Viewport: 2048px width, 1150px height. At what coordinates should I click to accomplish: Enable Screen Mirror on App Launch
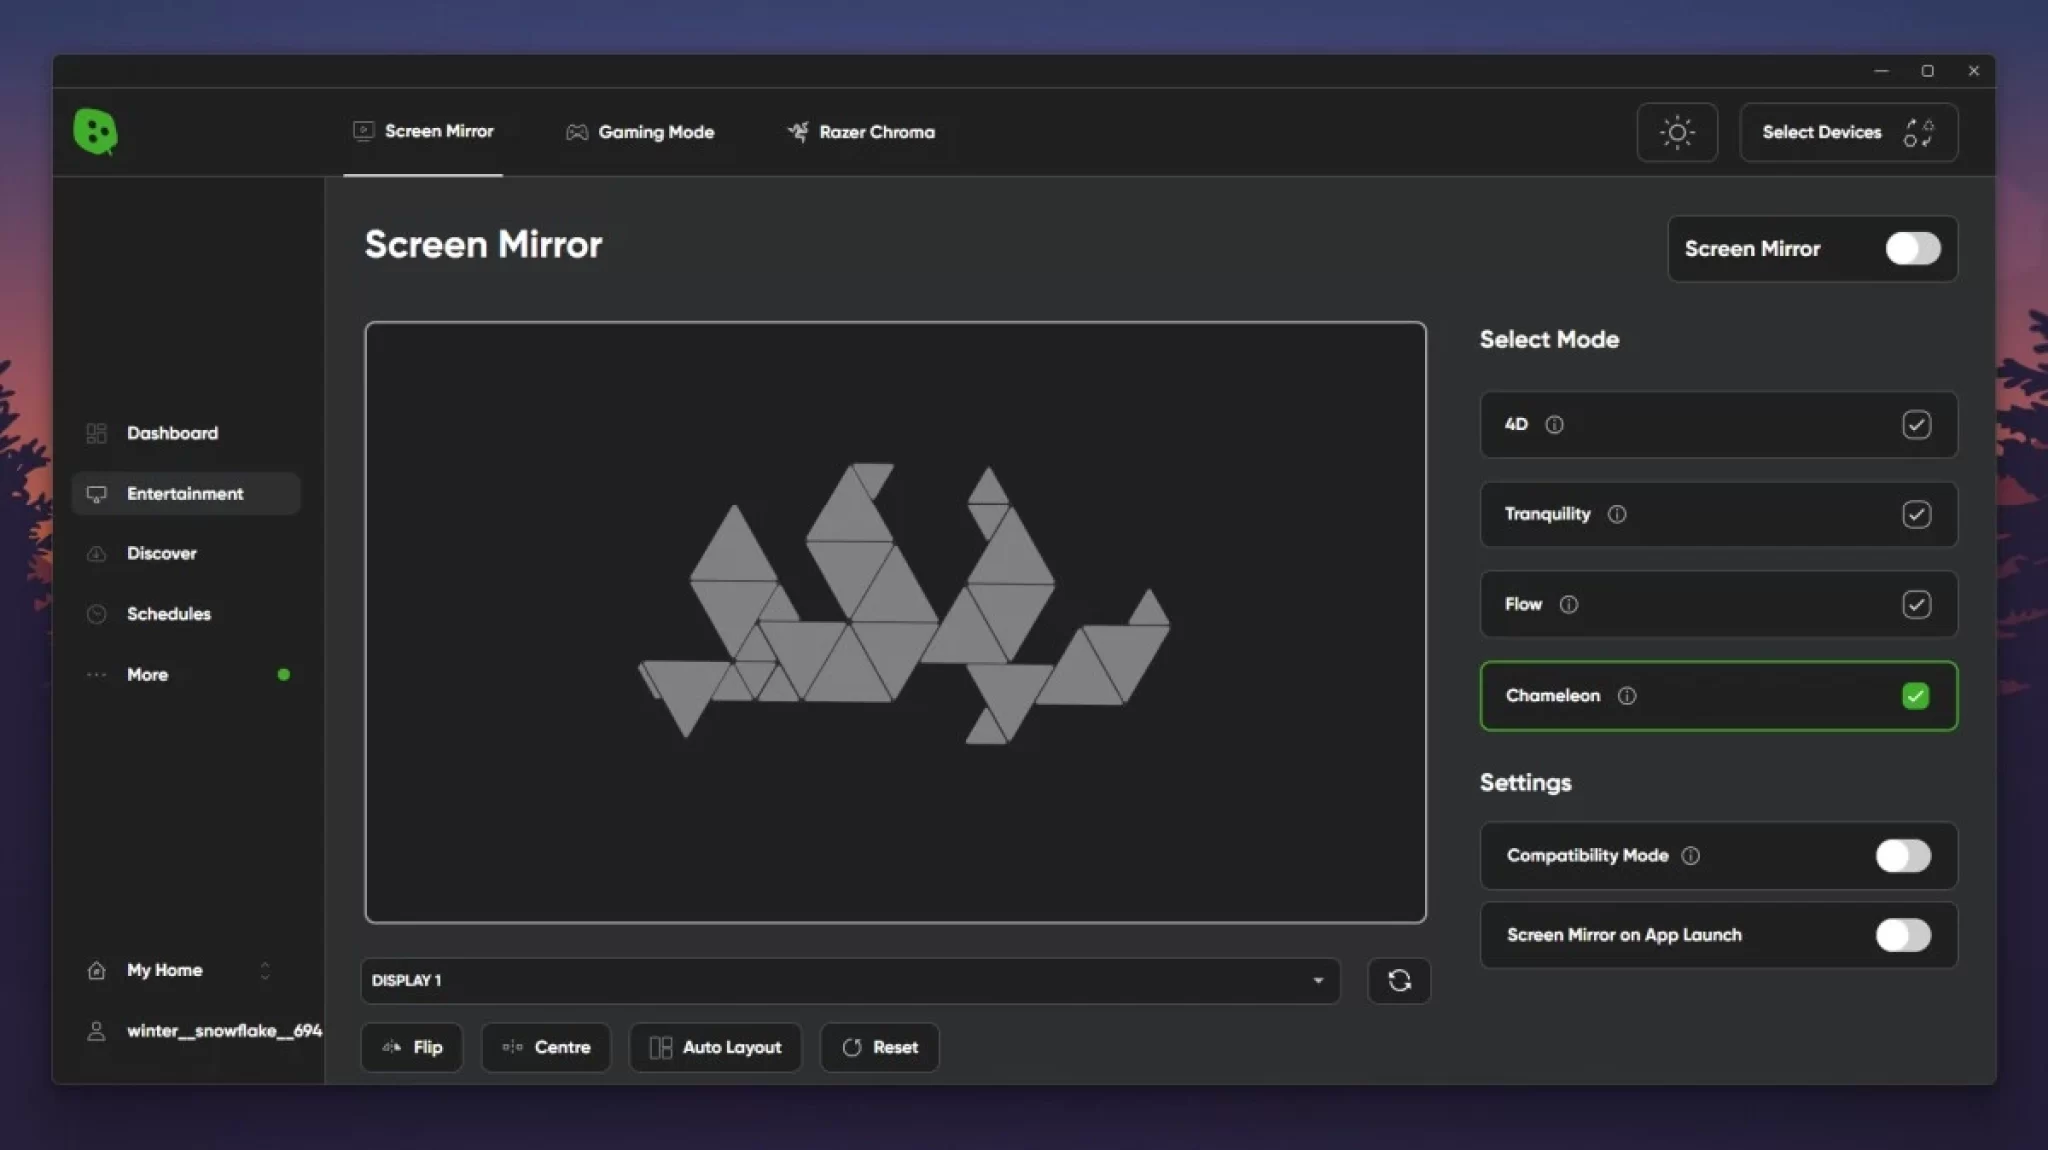click(1902, 935)
